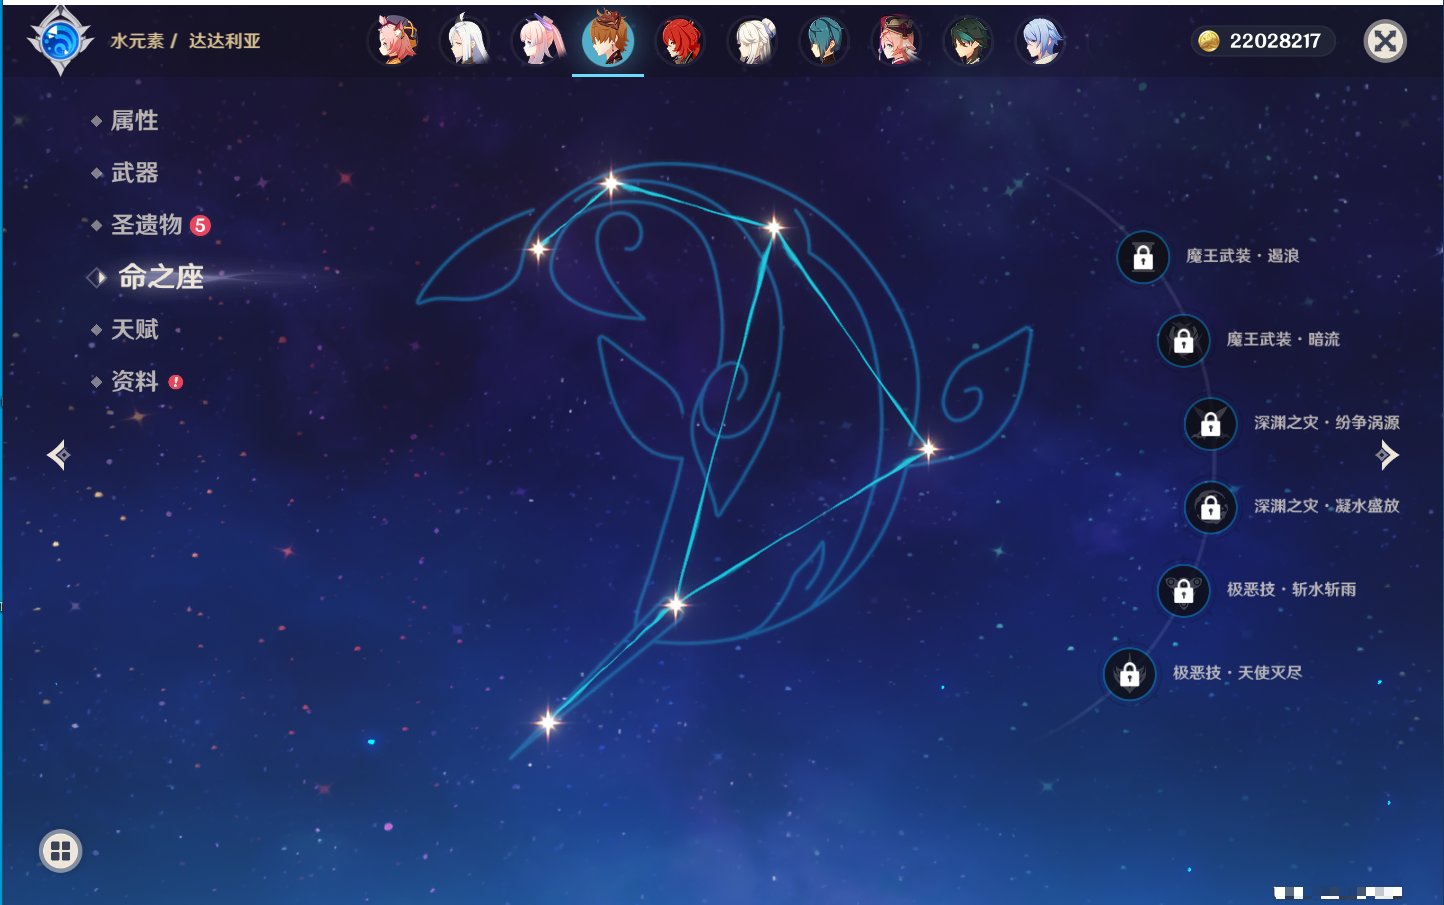Screen dimensions: 1444x905
Task: Click lock icon for 魔王武装·暗流
Action: point(1183,340)
